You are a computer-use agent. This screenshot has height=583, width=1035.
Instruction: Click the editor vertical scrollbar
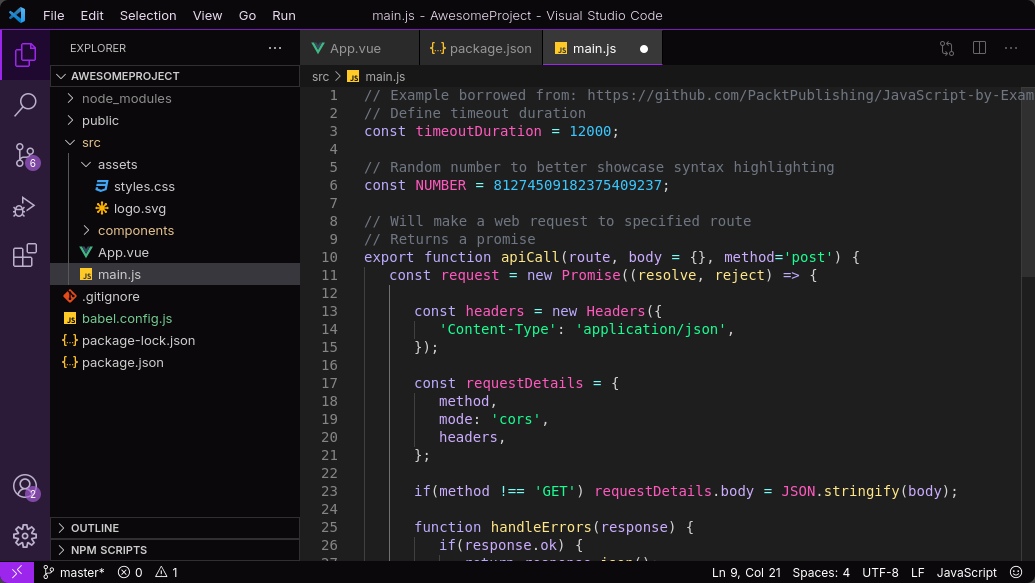pyautogui.click(x=1028, y=182)
